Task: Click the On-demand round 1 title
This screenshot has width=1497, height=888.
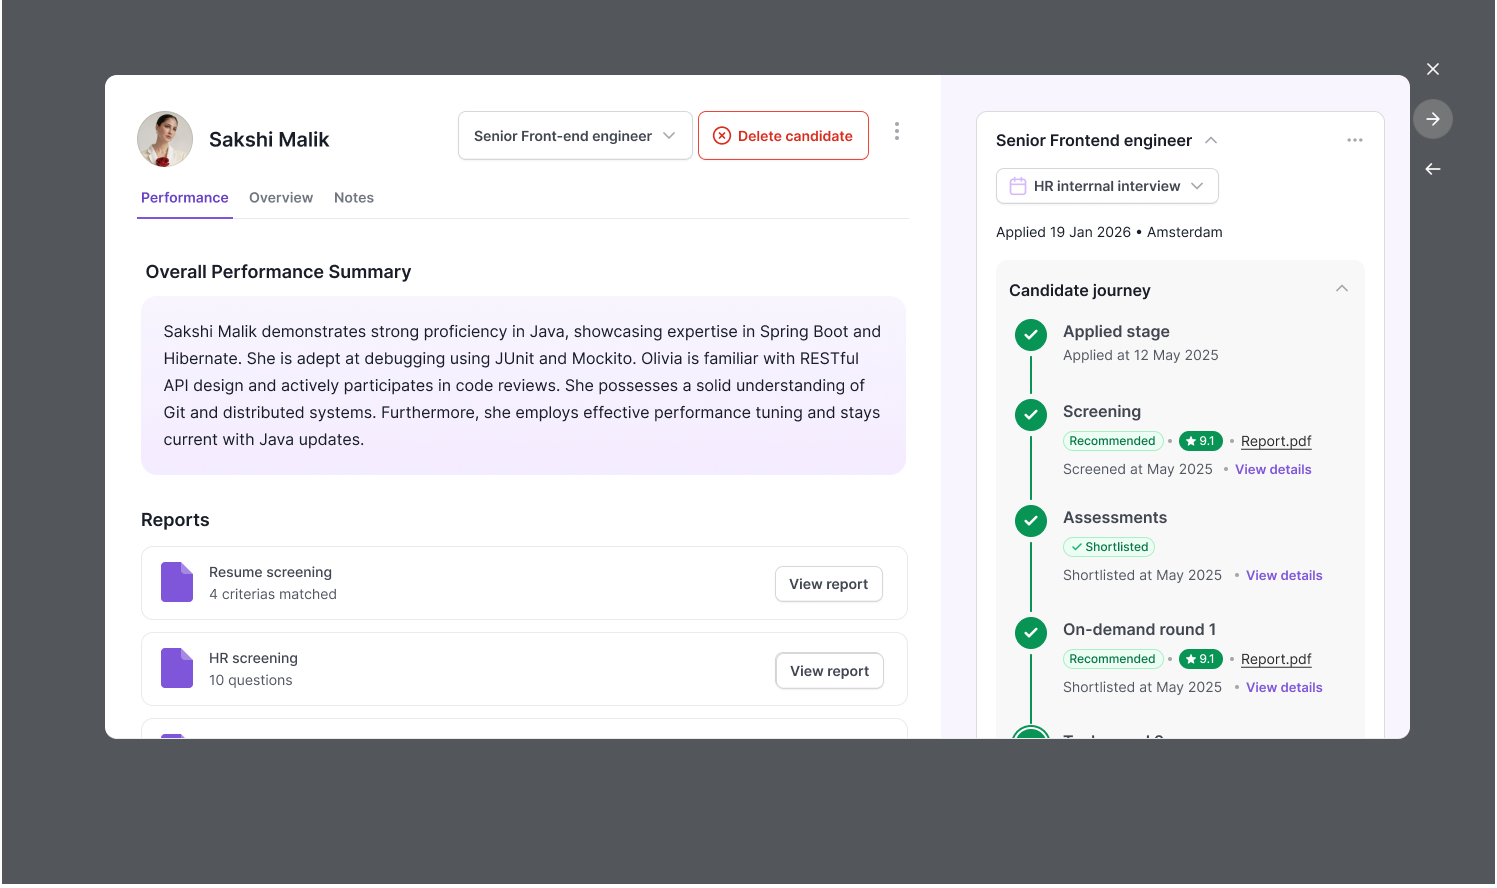Action: pyautogui.click(x=1139, y=629)
